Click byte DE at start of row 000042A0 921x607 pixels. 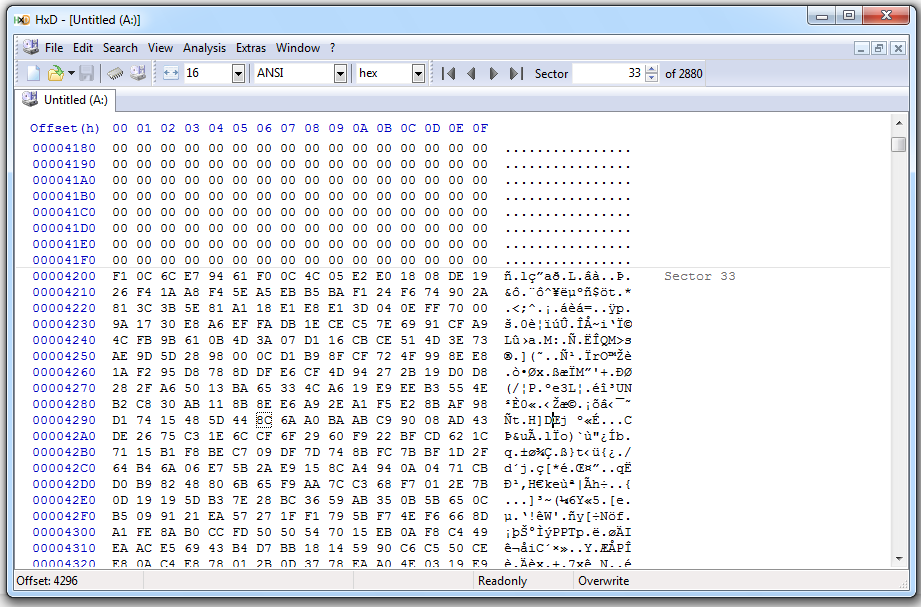pos(120,436)
